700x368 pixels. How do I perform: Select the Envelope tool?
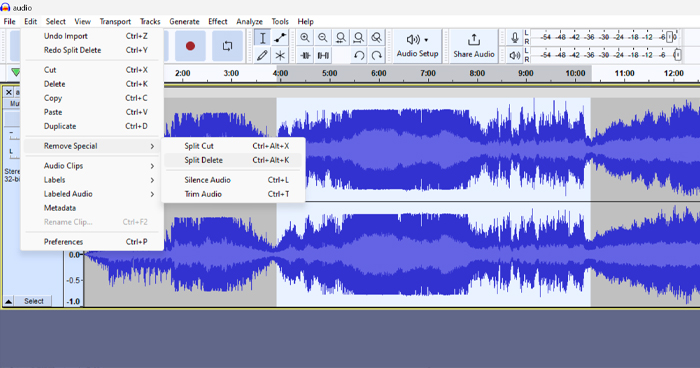(x=280, y=38)
